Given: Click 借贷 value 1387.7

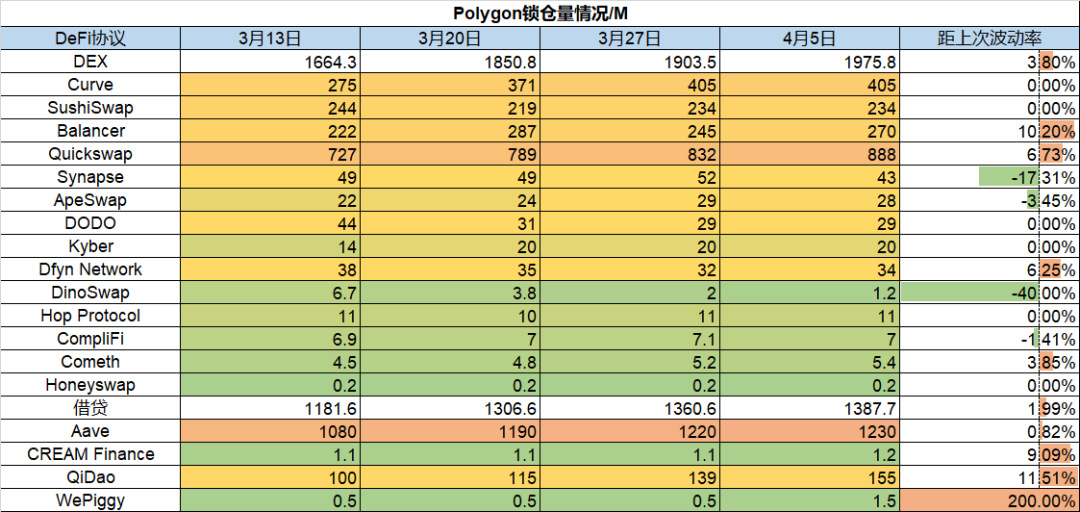Looking at the screenshot, I should [809, 408].
